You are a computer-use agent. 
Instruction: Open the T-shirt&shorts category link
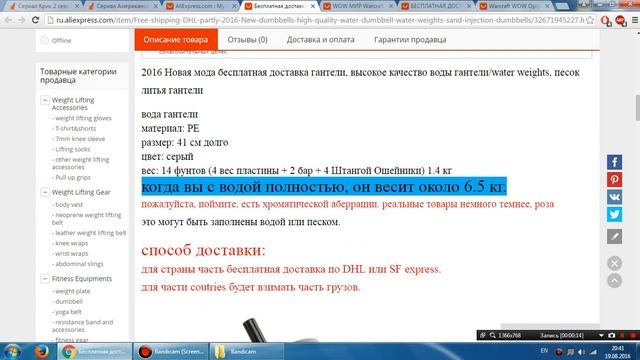pyautogui.click(x=76, y=128)
